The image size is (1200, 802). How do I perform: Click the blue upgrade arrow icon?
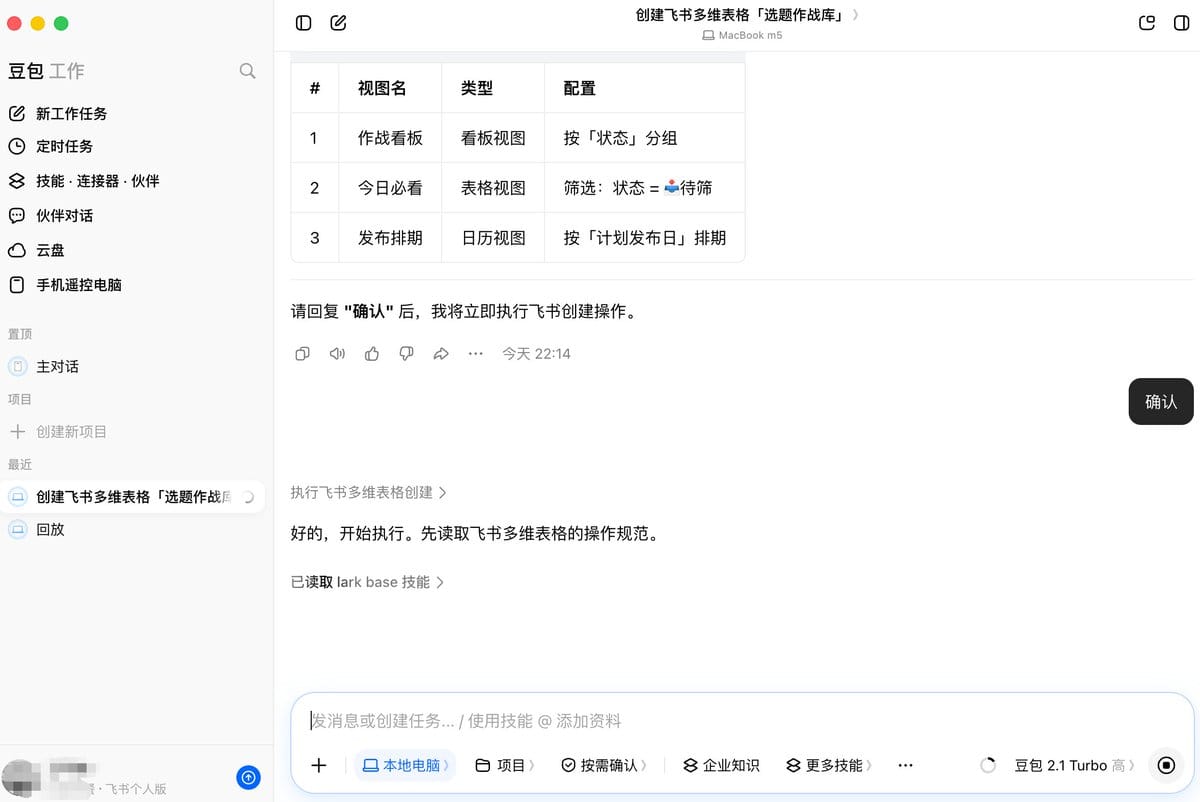(249, 777)
